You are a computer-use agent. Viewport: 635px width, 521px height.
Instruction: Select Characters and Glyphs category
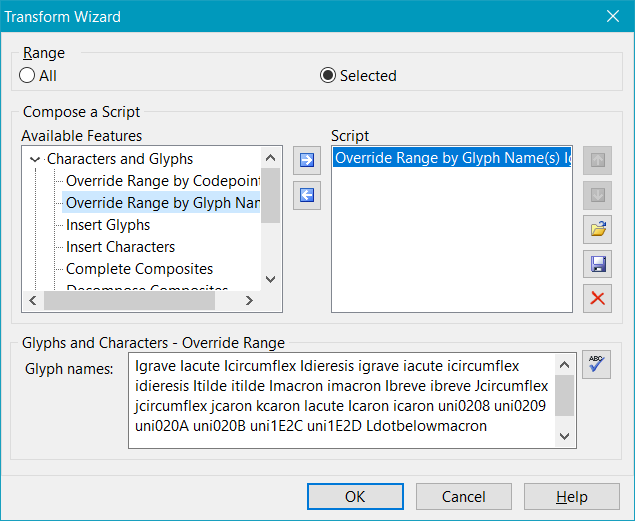click(x=120, y=159)
